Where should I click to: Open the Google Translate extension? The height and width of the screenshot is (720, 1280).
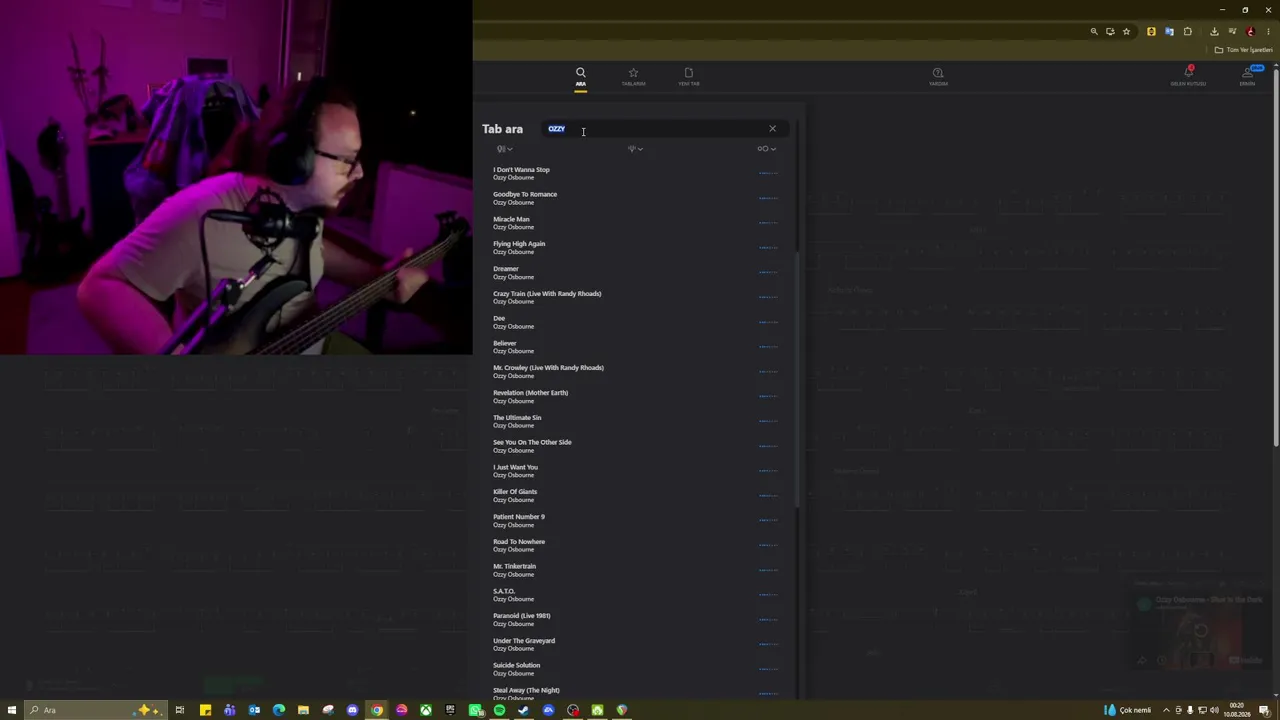click(1169, 32)
